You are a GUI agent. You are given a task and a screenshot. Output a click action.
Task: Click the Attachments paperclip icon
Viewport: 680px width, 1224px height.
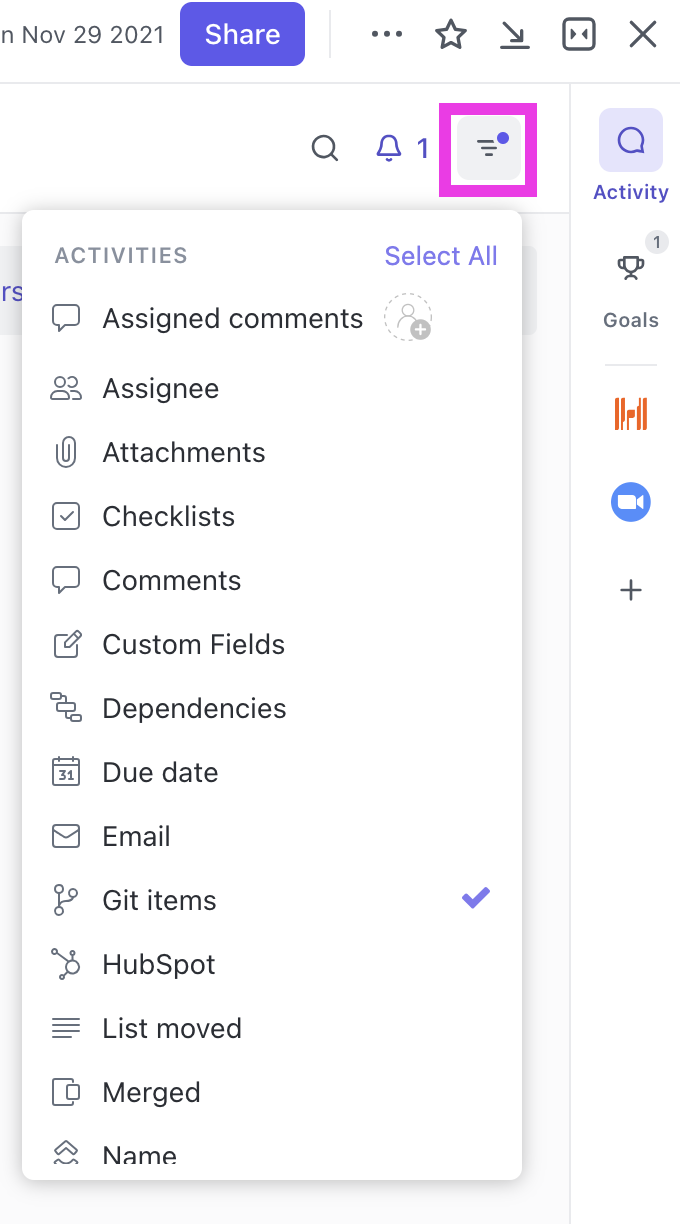pyautogui.click(x=66, y=452)
